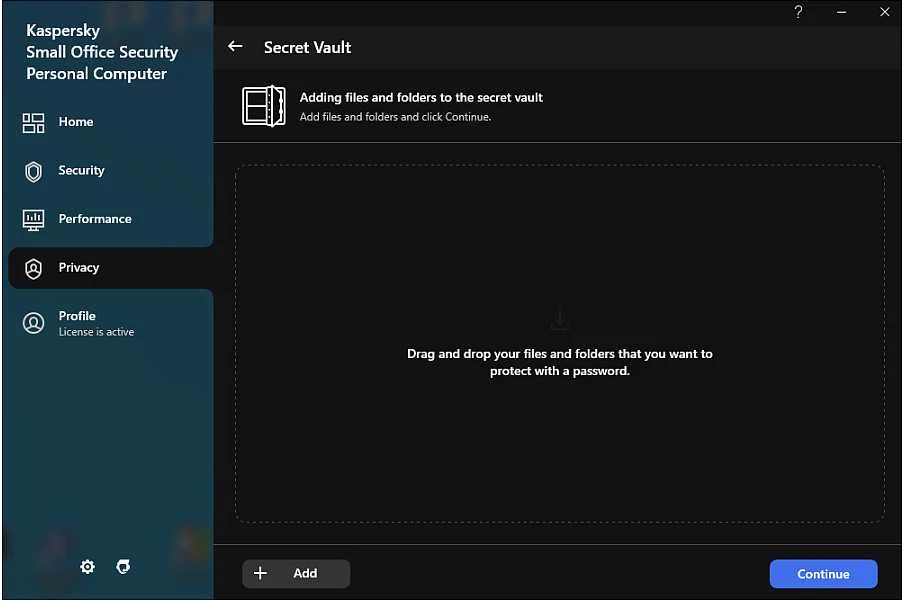Click 'Adding files and folders to the secret vault' heading

tap(421, 97)
